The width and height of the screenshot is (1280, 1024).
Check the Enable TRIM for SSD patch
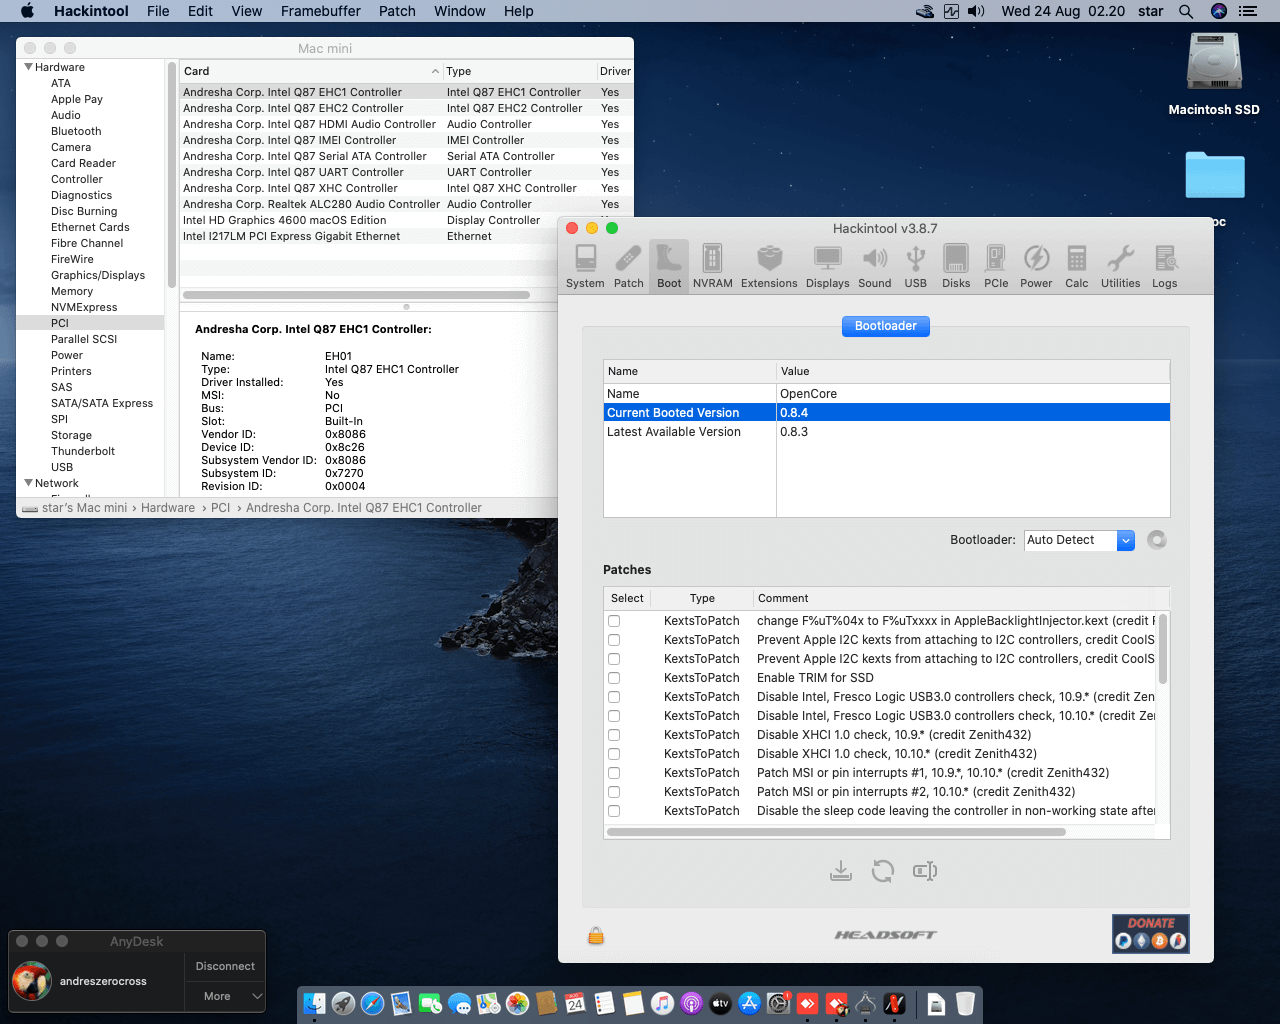coord(614,678)
